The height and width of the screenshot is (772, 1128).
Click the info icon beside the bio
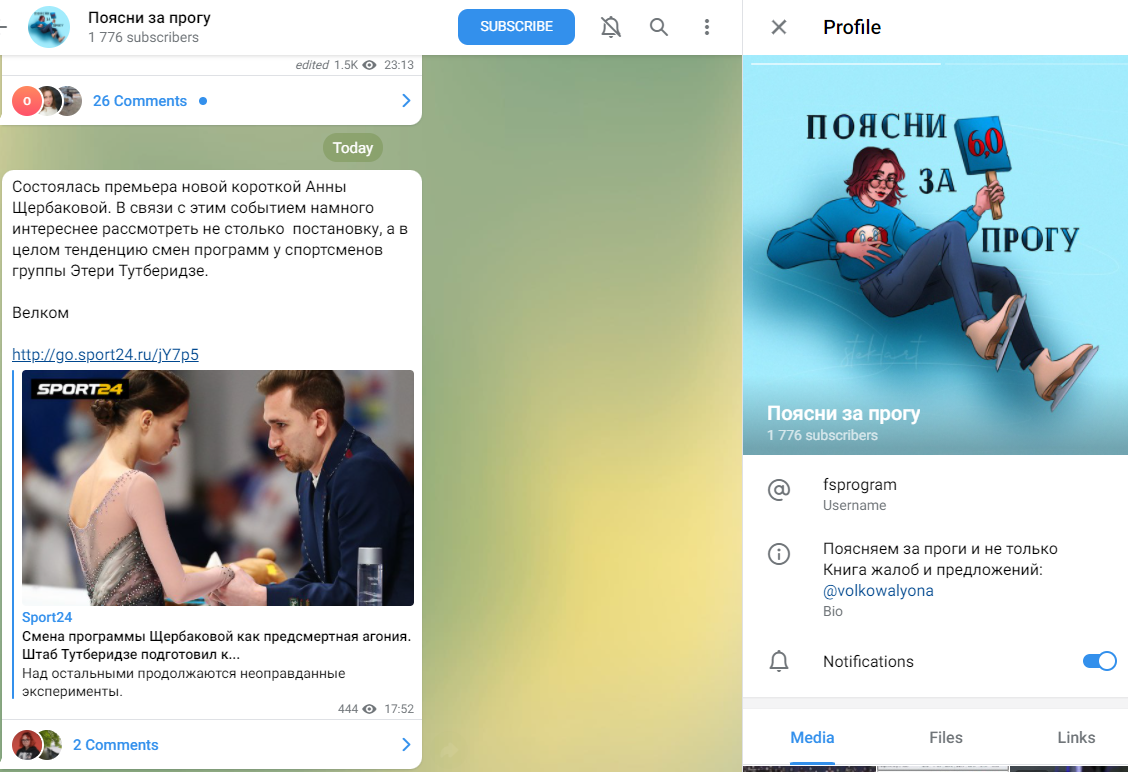point(778,554)
